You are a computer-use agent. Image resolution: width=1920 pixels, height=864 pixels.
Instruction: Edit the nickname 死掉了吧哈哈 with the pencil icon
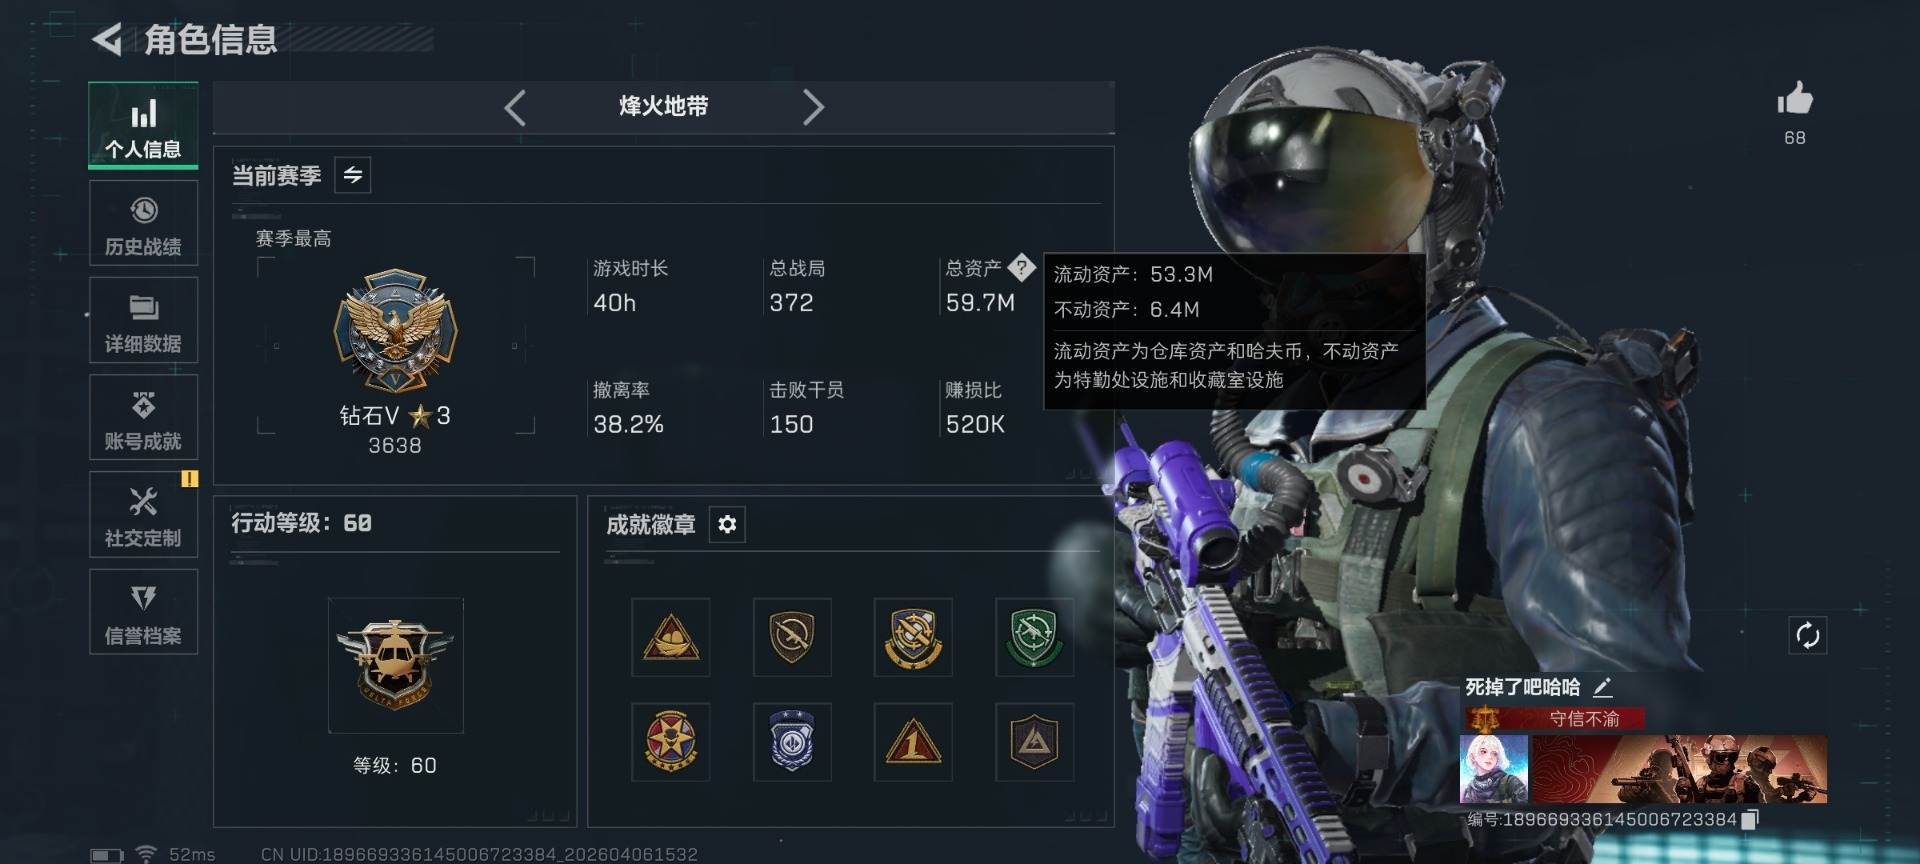coord(1603,687)
